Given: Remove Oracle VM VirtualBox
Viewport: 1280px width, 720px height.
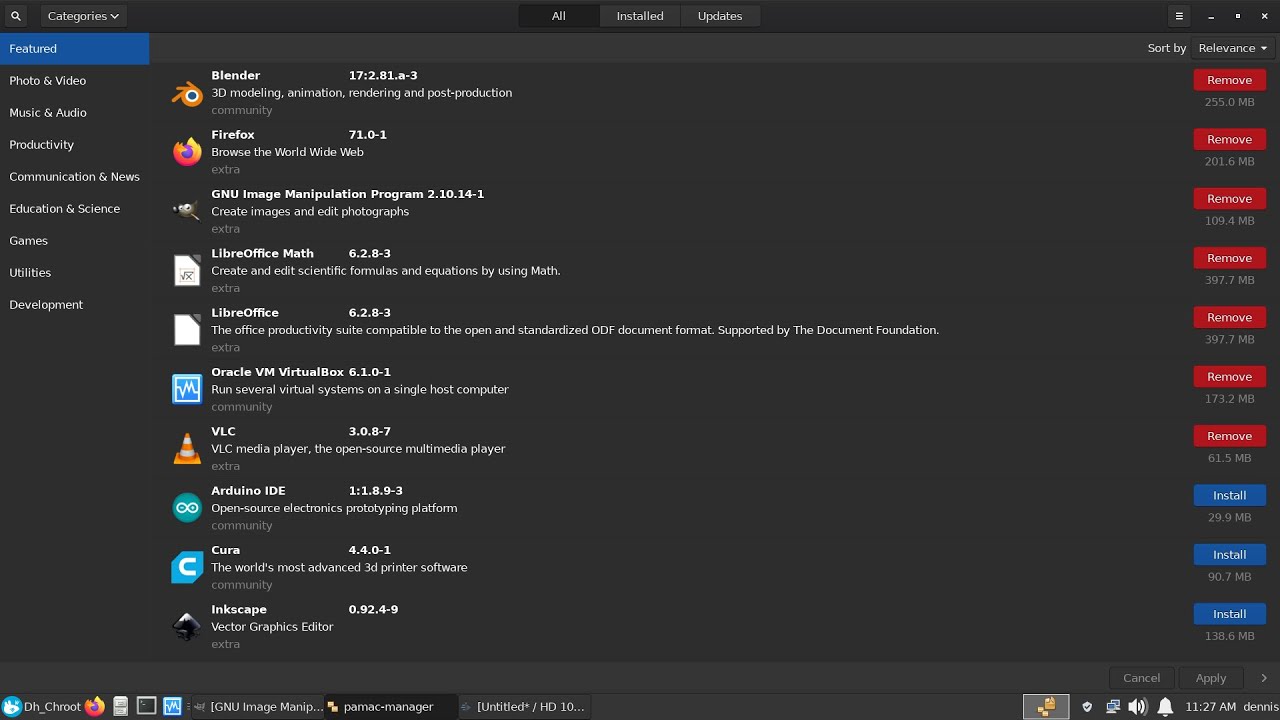Looking at the screenshot, I should coord(1229,376).
